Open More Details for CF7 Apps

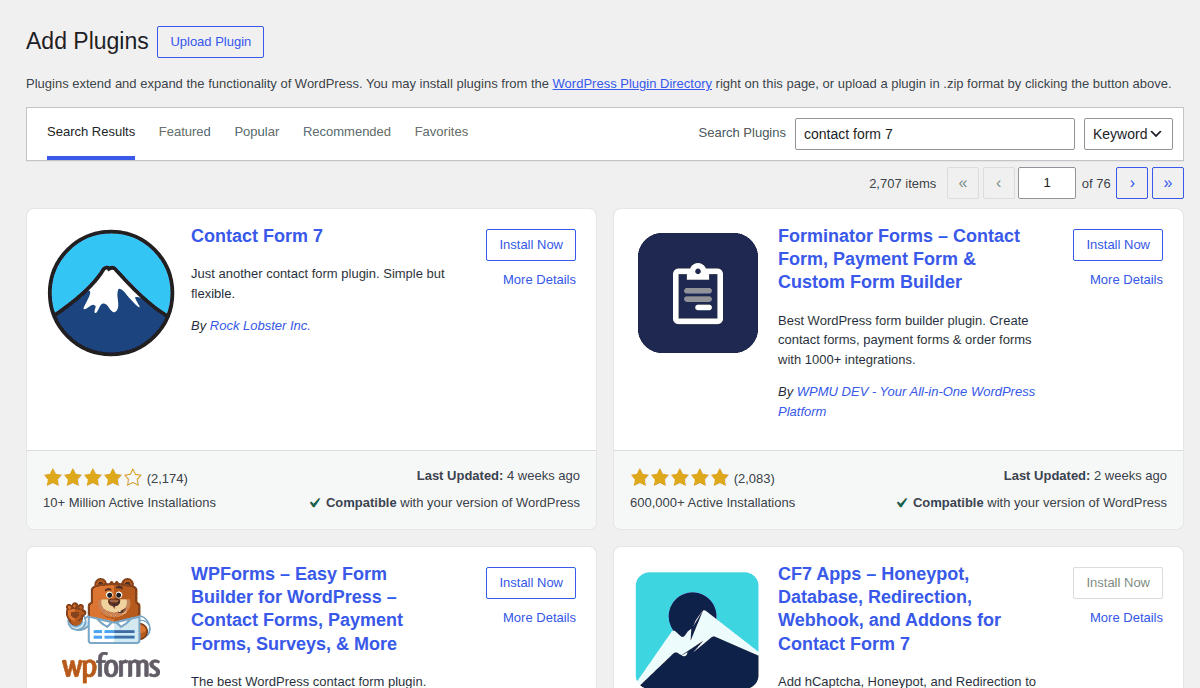(1126, 618)
